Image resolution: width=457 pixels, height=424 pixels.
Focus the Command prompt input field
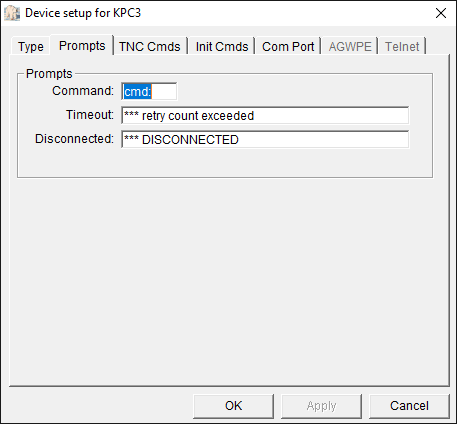(149, 91)
